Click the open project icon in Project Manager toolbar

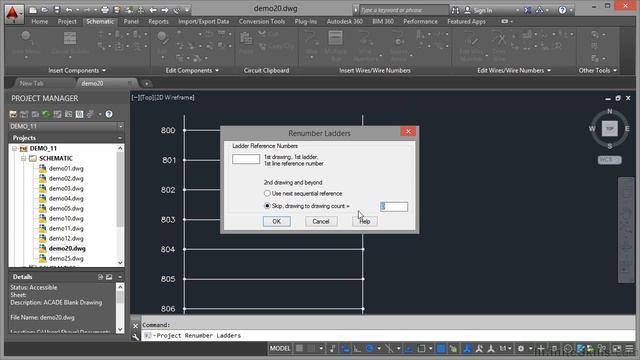[x=13, y=114]
